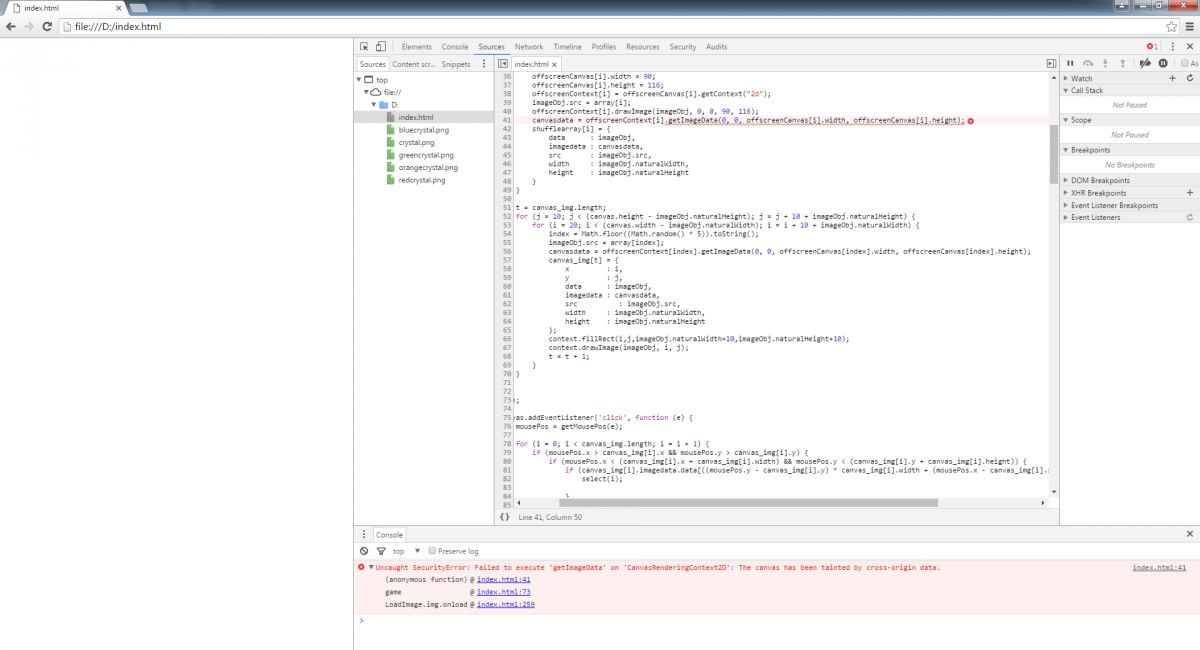Collapse the D: folder in file tree
1200x650 pixels.
point(375,105)
